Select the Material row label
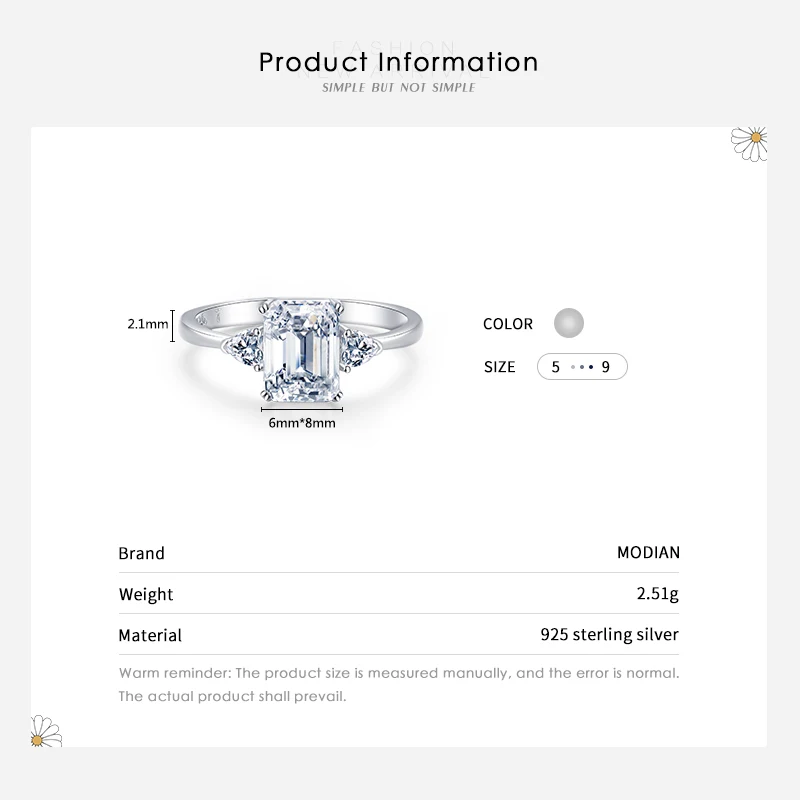 click(150, 635)
